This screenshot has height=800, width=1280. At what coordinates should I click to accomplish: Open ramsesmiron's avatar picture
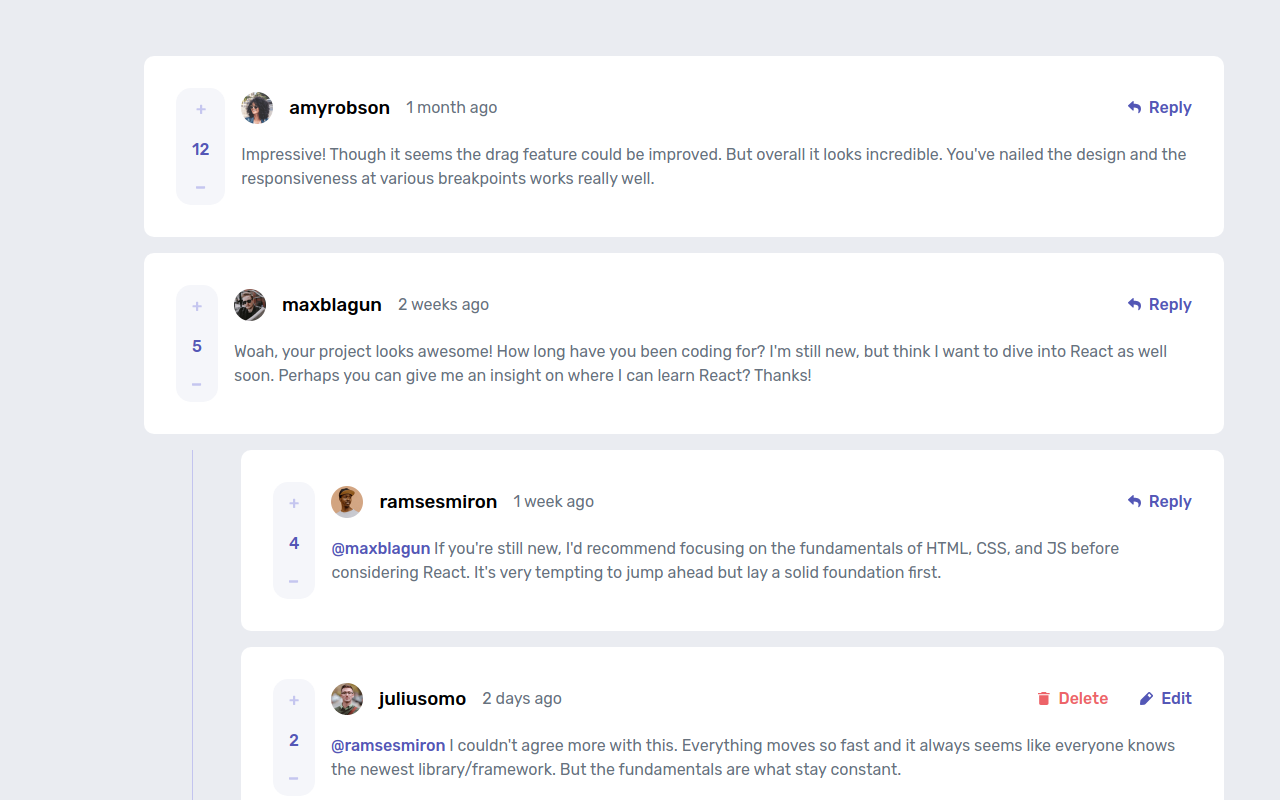click(347, 502)
